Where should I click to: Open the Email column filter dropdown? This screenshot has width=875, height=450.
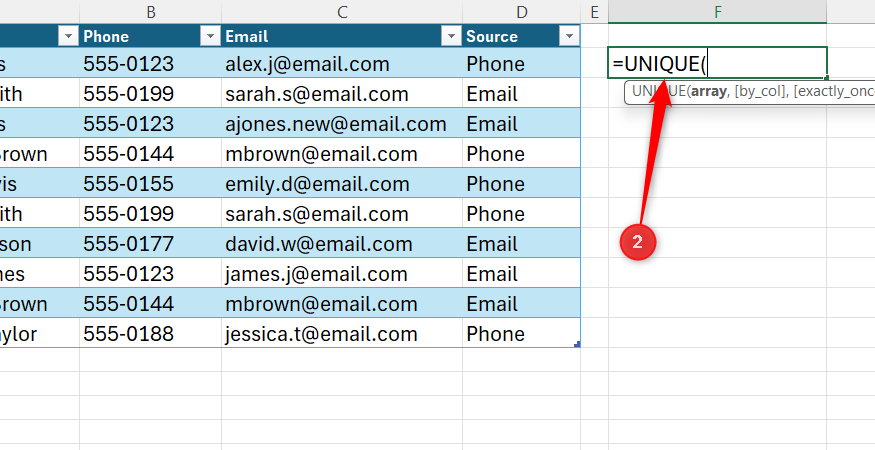pyautogui.click(x=450, y=36)
